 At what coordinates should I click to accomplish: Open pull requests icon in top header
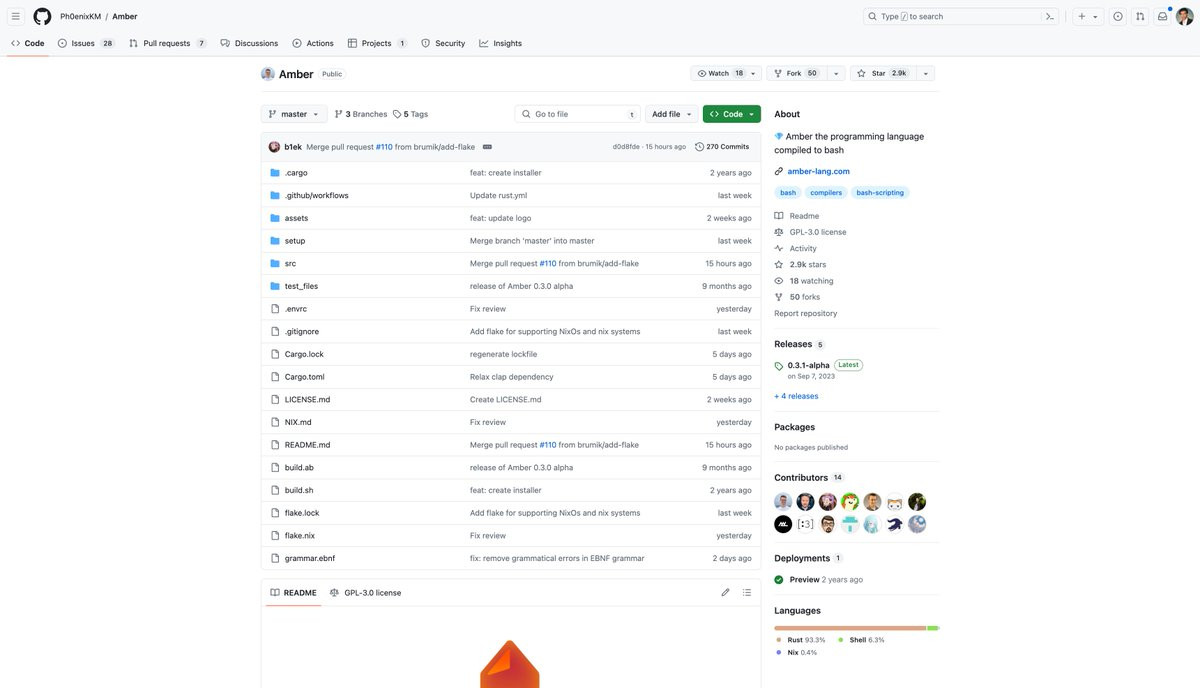(x=1140, y=16)
